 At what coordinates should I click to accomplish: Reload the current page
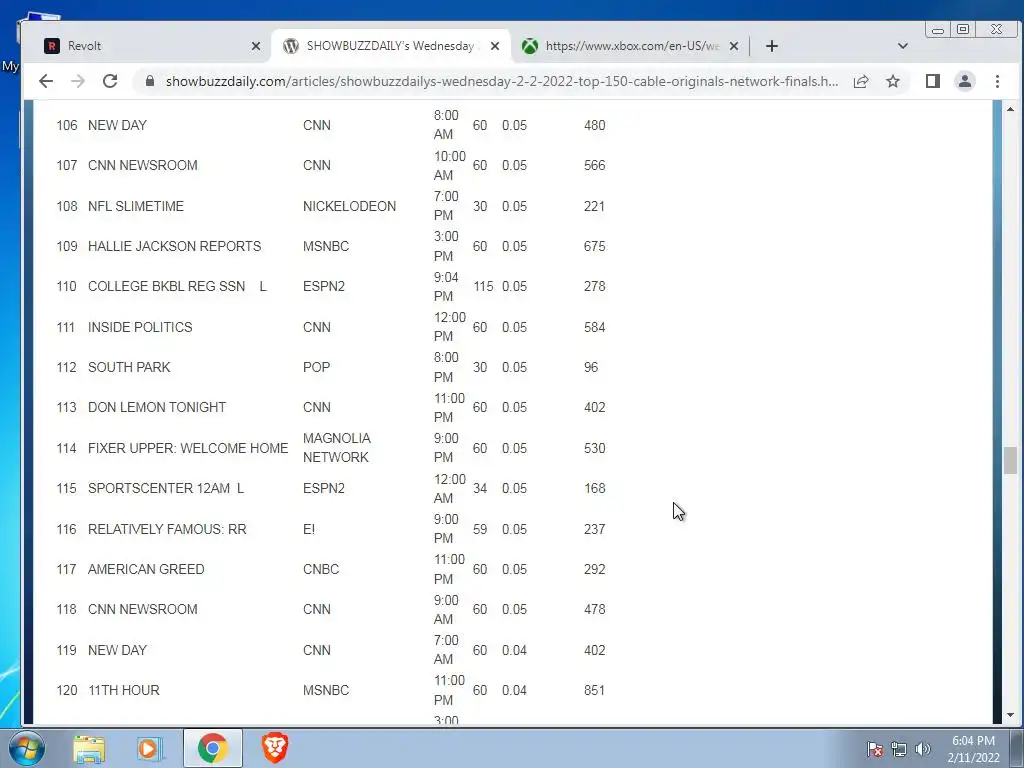(110, 81)
